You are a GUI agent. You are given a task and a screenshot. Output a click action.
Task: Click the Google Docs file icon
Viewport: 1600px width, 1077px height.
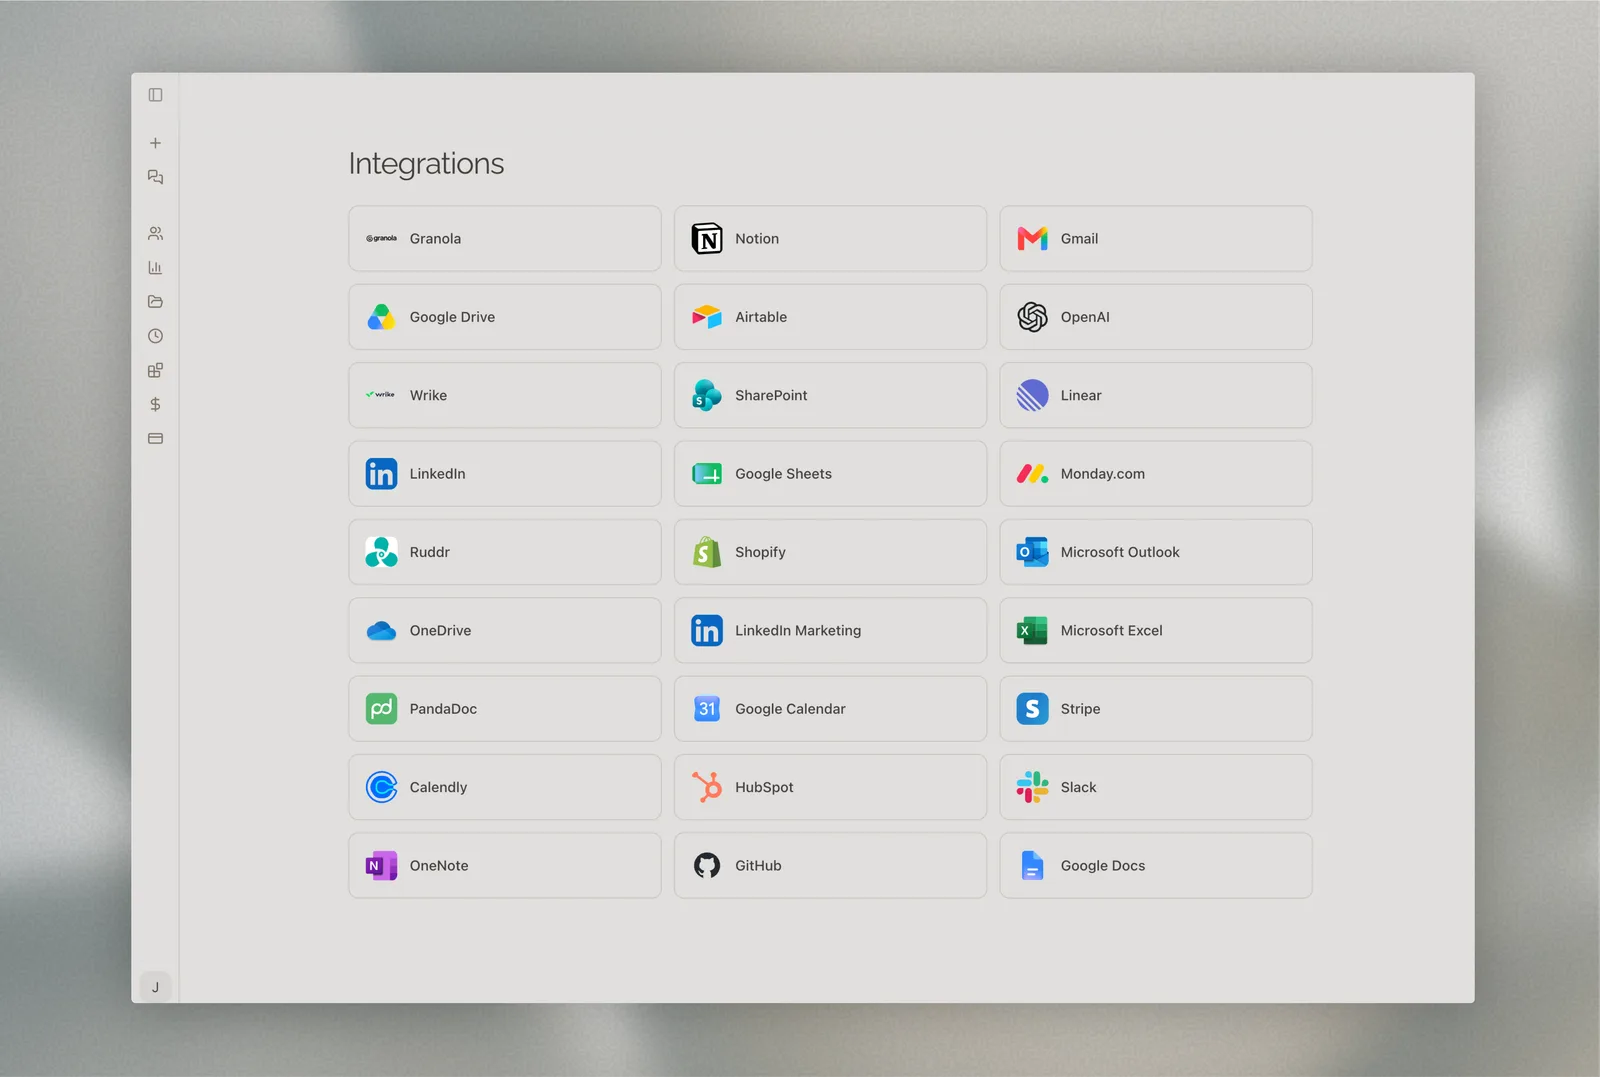(1032, 866)
